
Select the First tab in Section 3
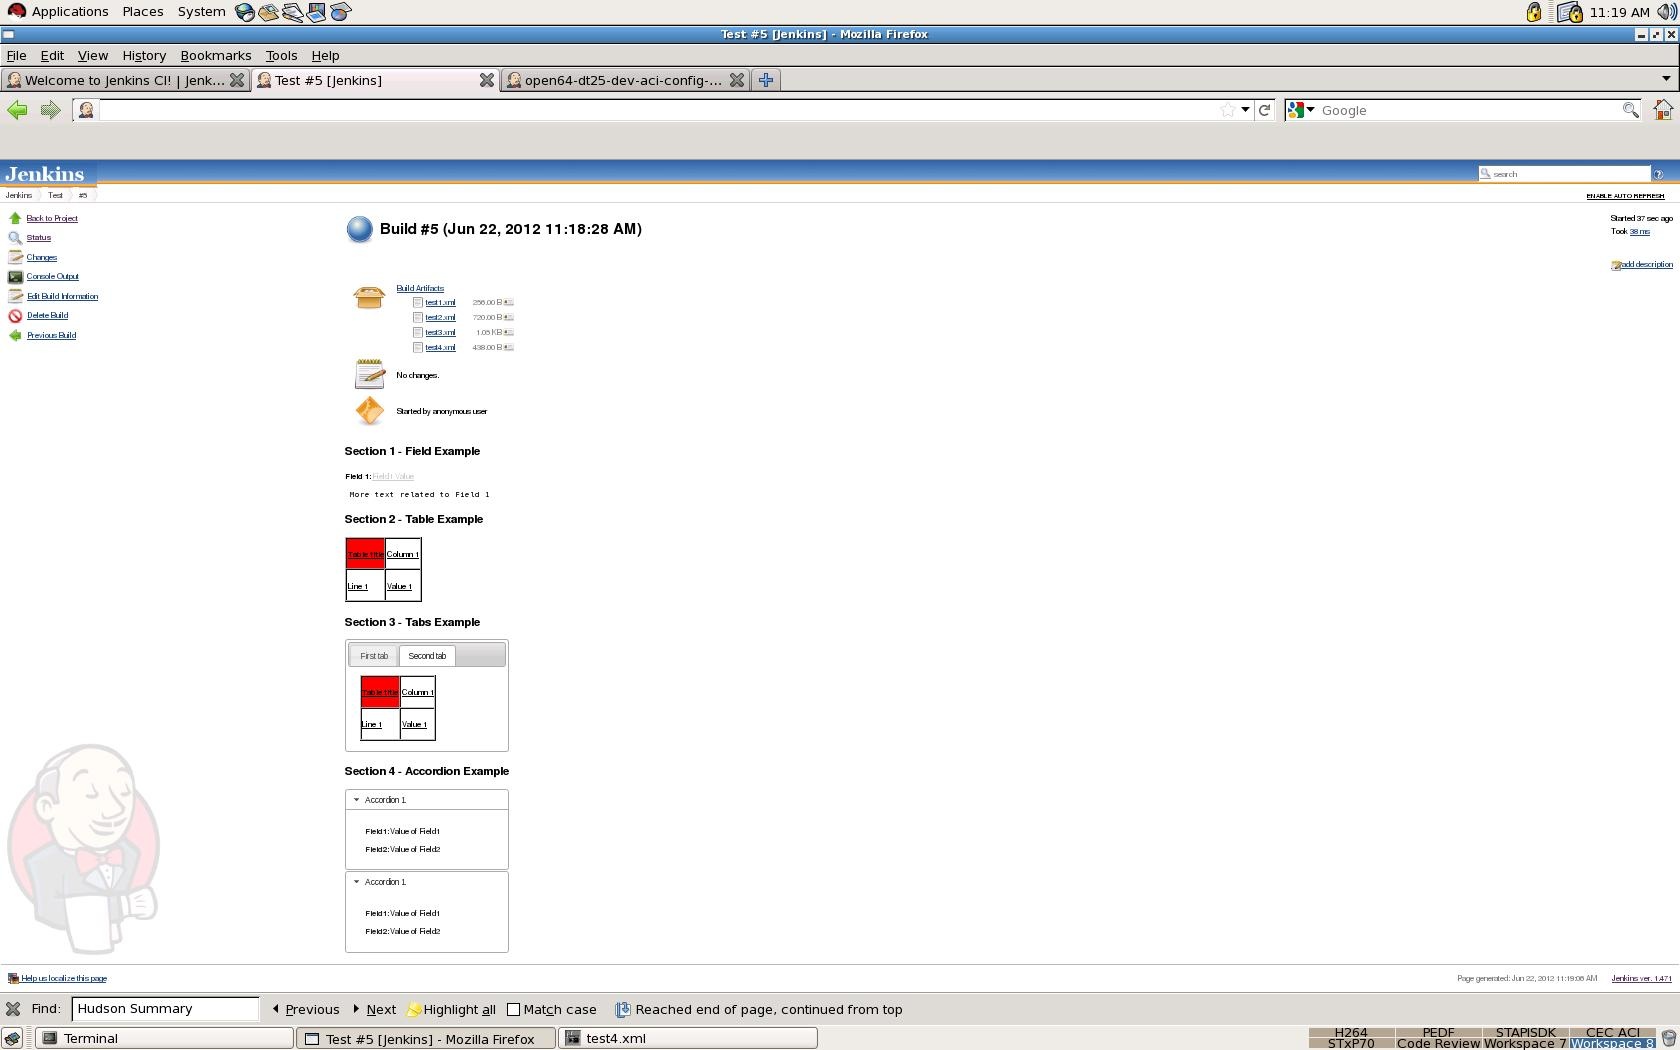click(x=374, y=656)
